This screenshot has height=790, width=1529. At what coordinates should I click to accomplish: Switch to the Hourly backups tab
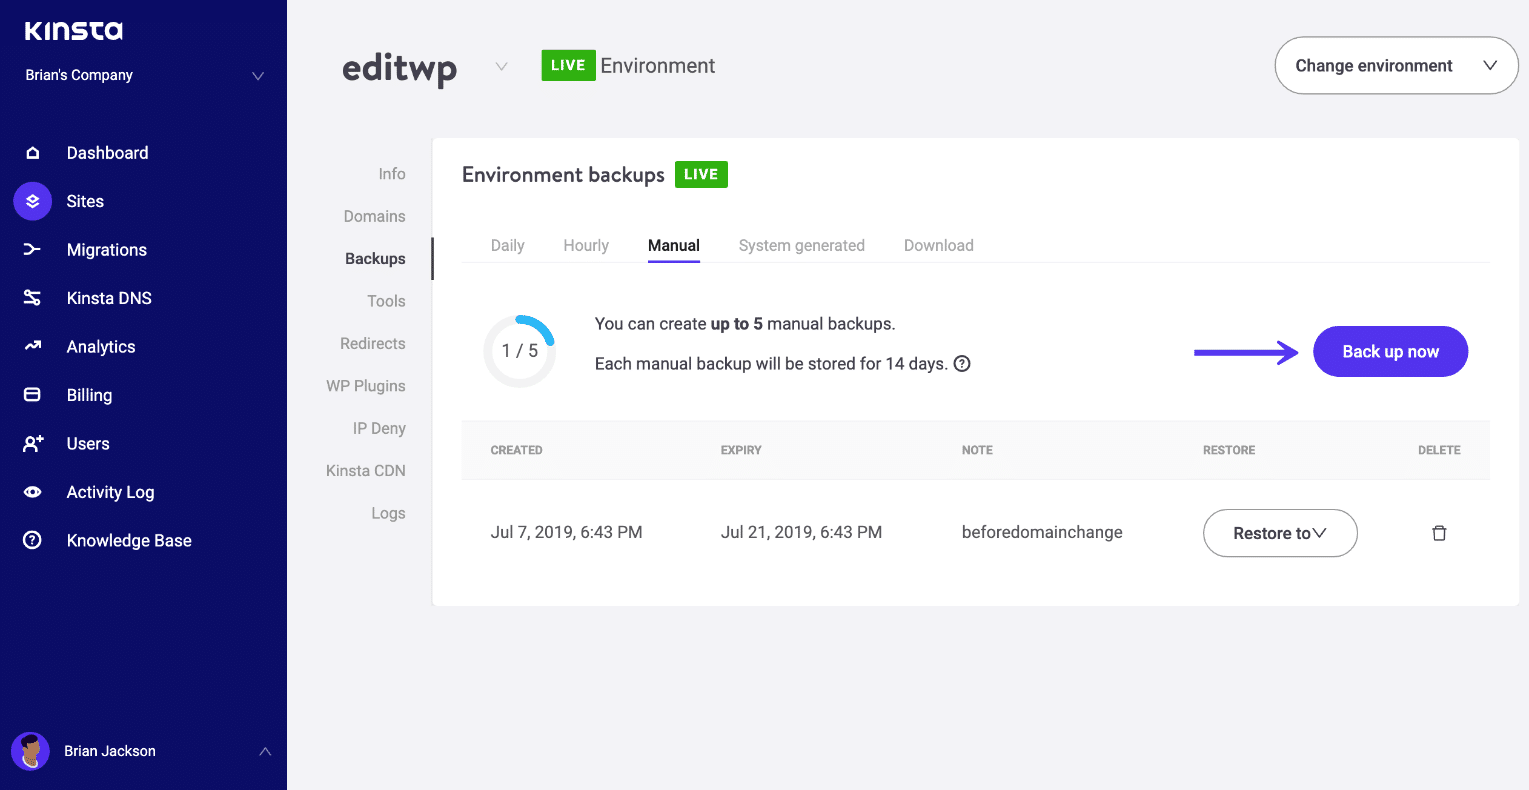point(585,245)
